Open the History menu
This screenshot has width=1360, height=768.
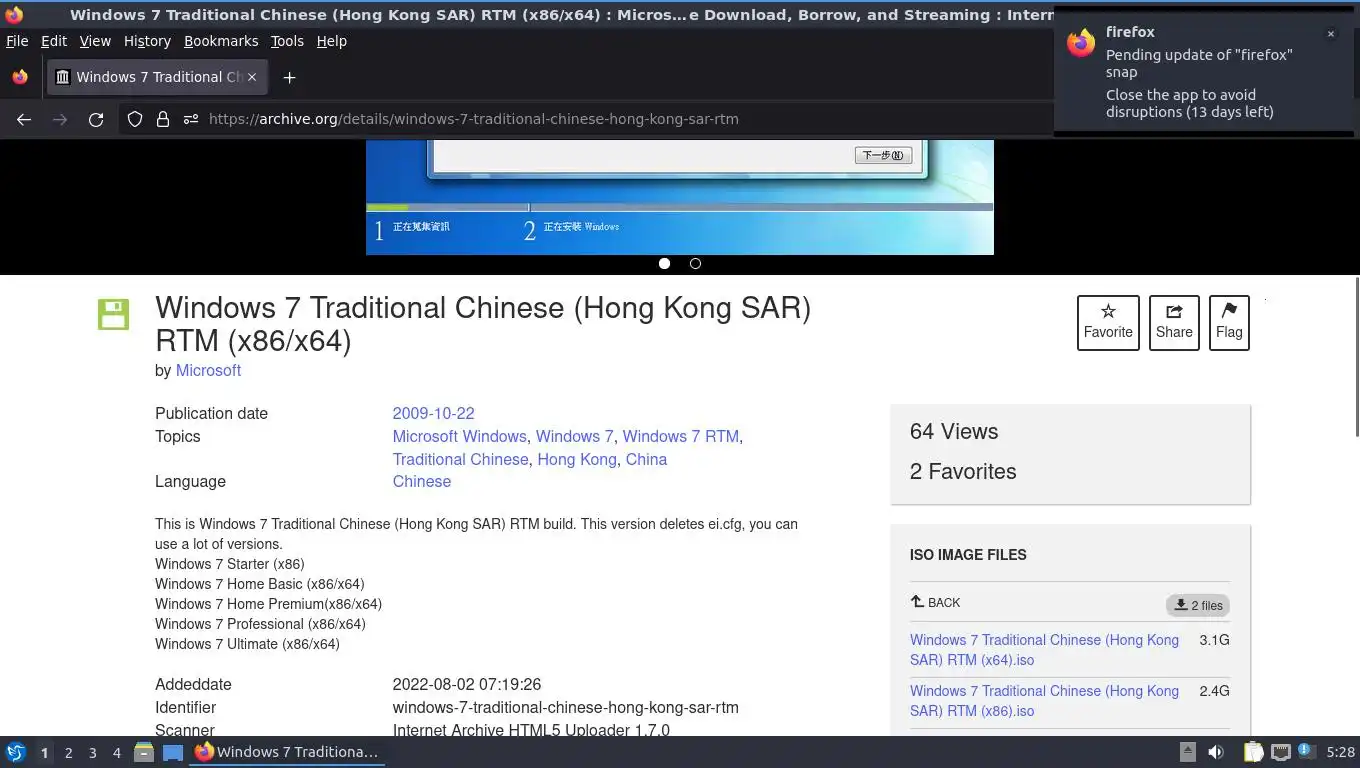(x=147, y=41)
